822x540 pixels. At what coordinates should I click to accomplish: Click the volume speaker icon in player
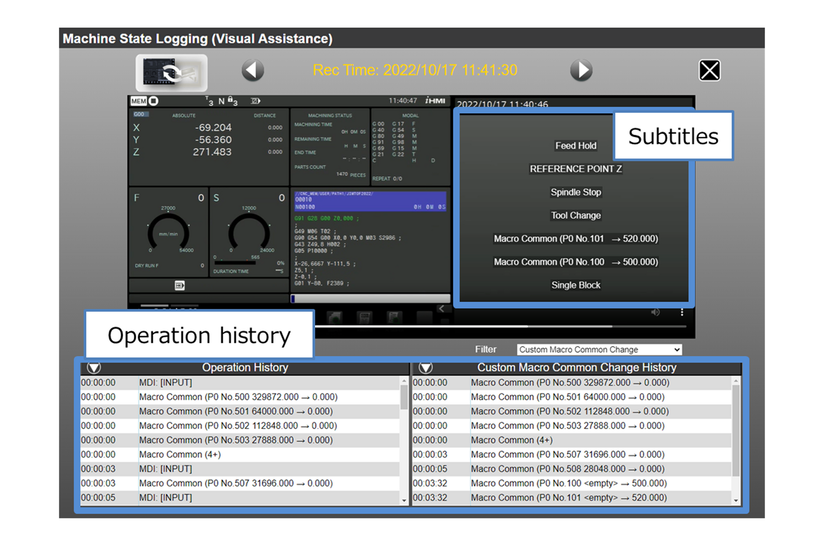tap(655, 312)
